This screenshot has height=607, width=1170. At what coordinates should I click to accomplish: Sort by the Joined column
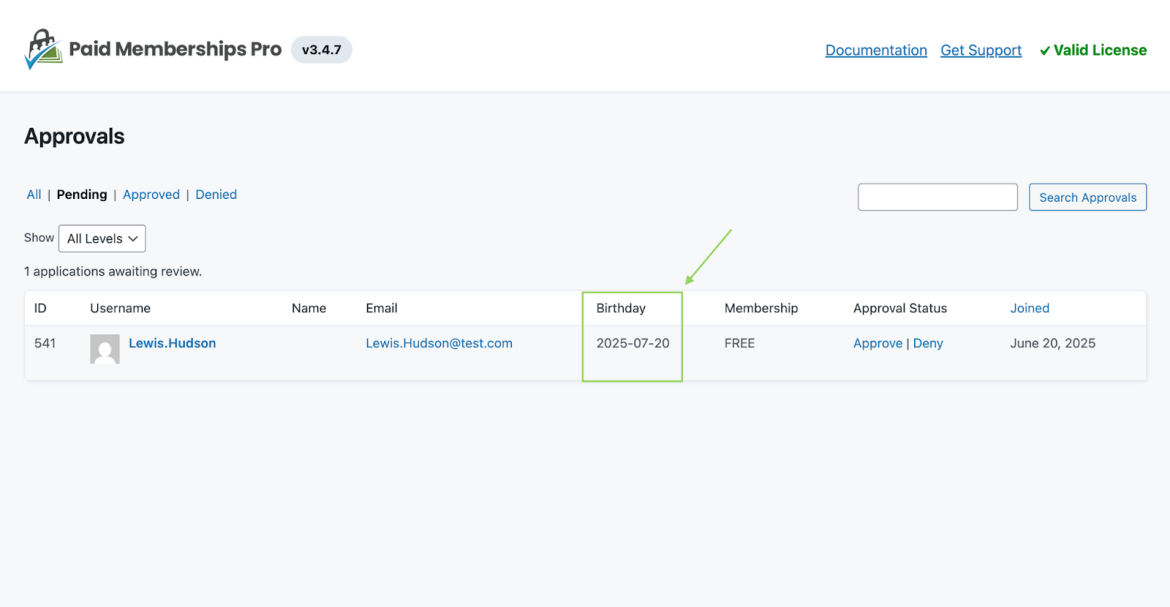click(x=1030, y=308)
